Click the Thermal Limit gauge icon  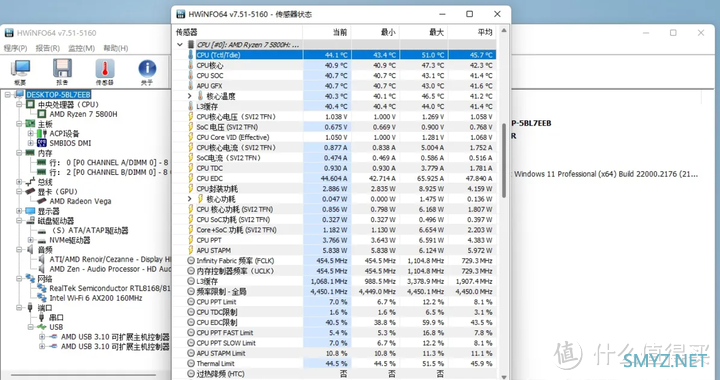point(191,363)
